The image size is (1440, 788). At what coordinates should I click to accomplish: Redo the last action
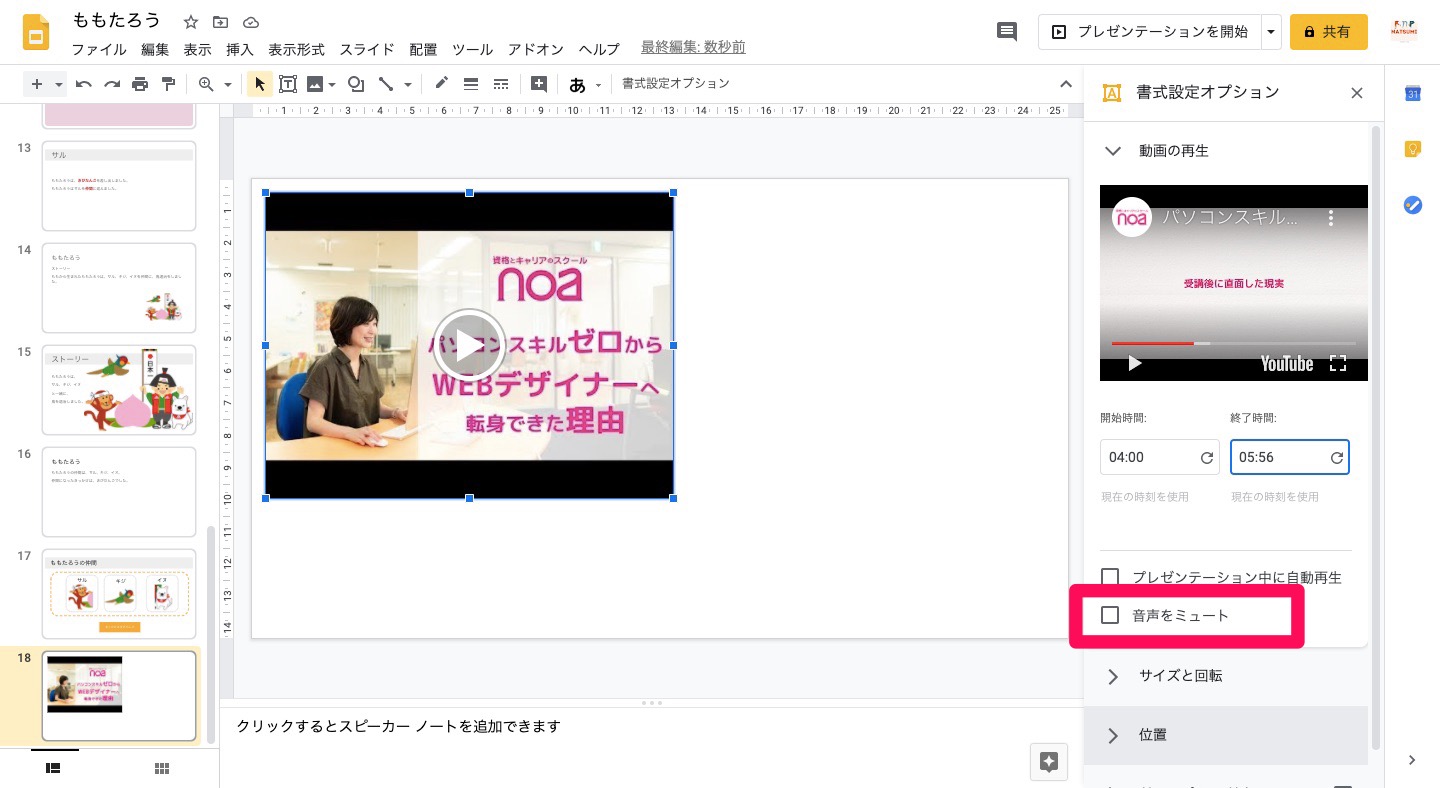pyautogui.click(x=112, y=84)
